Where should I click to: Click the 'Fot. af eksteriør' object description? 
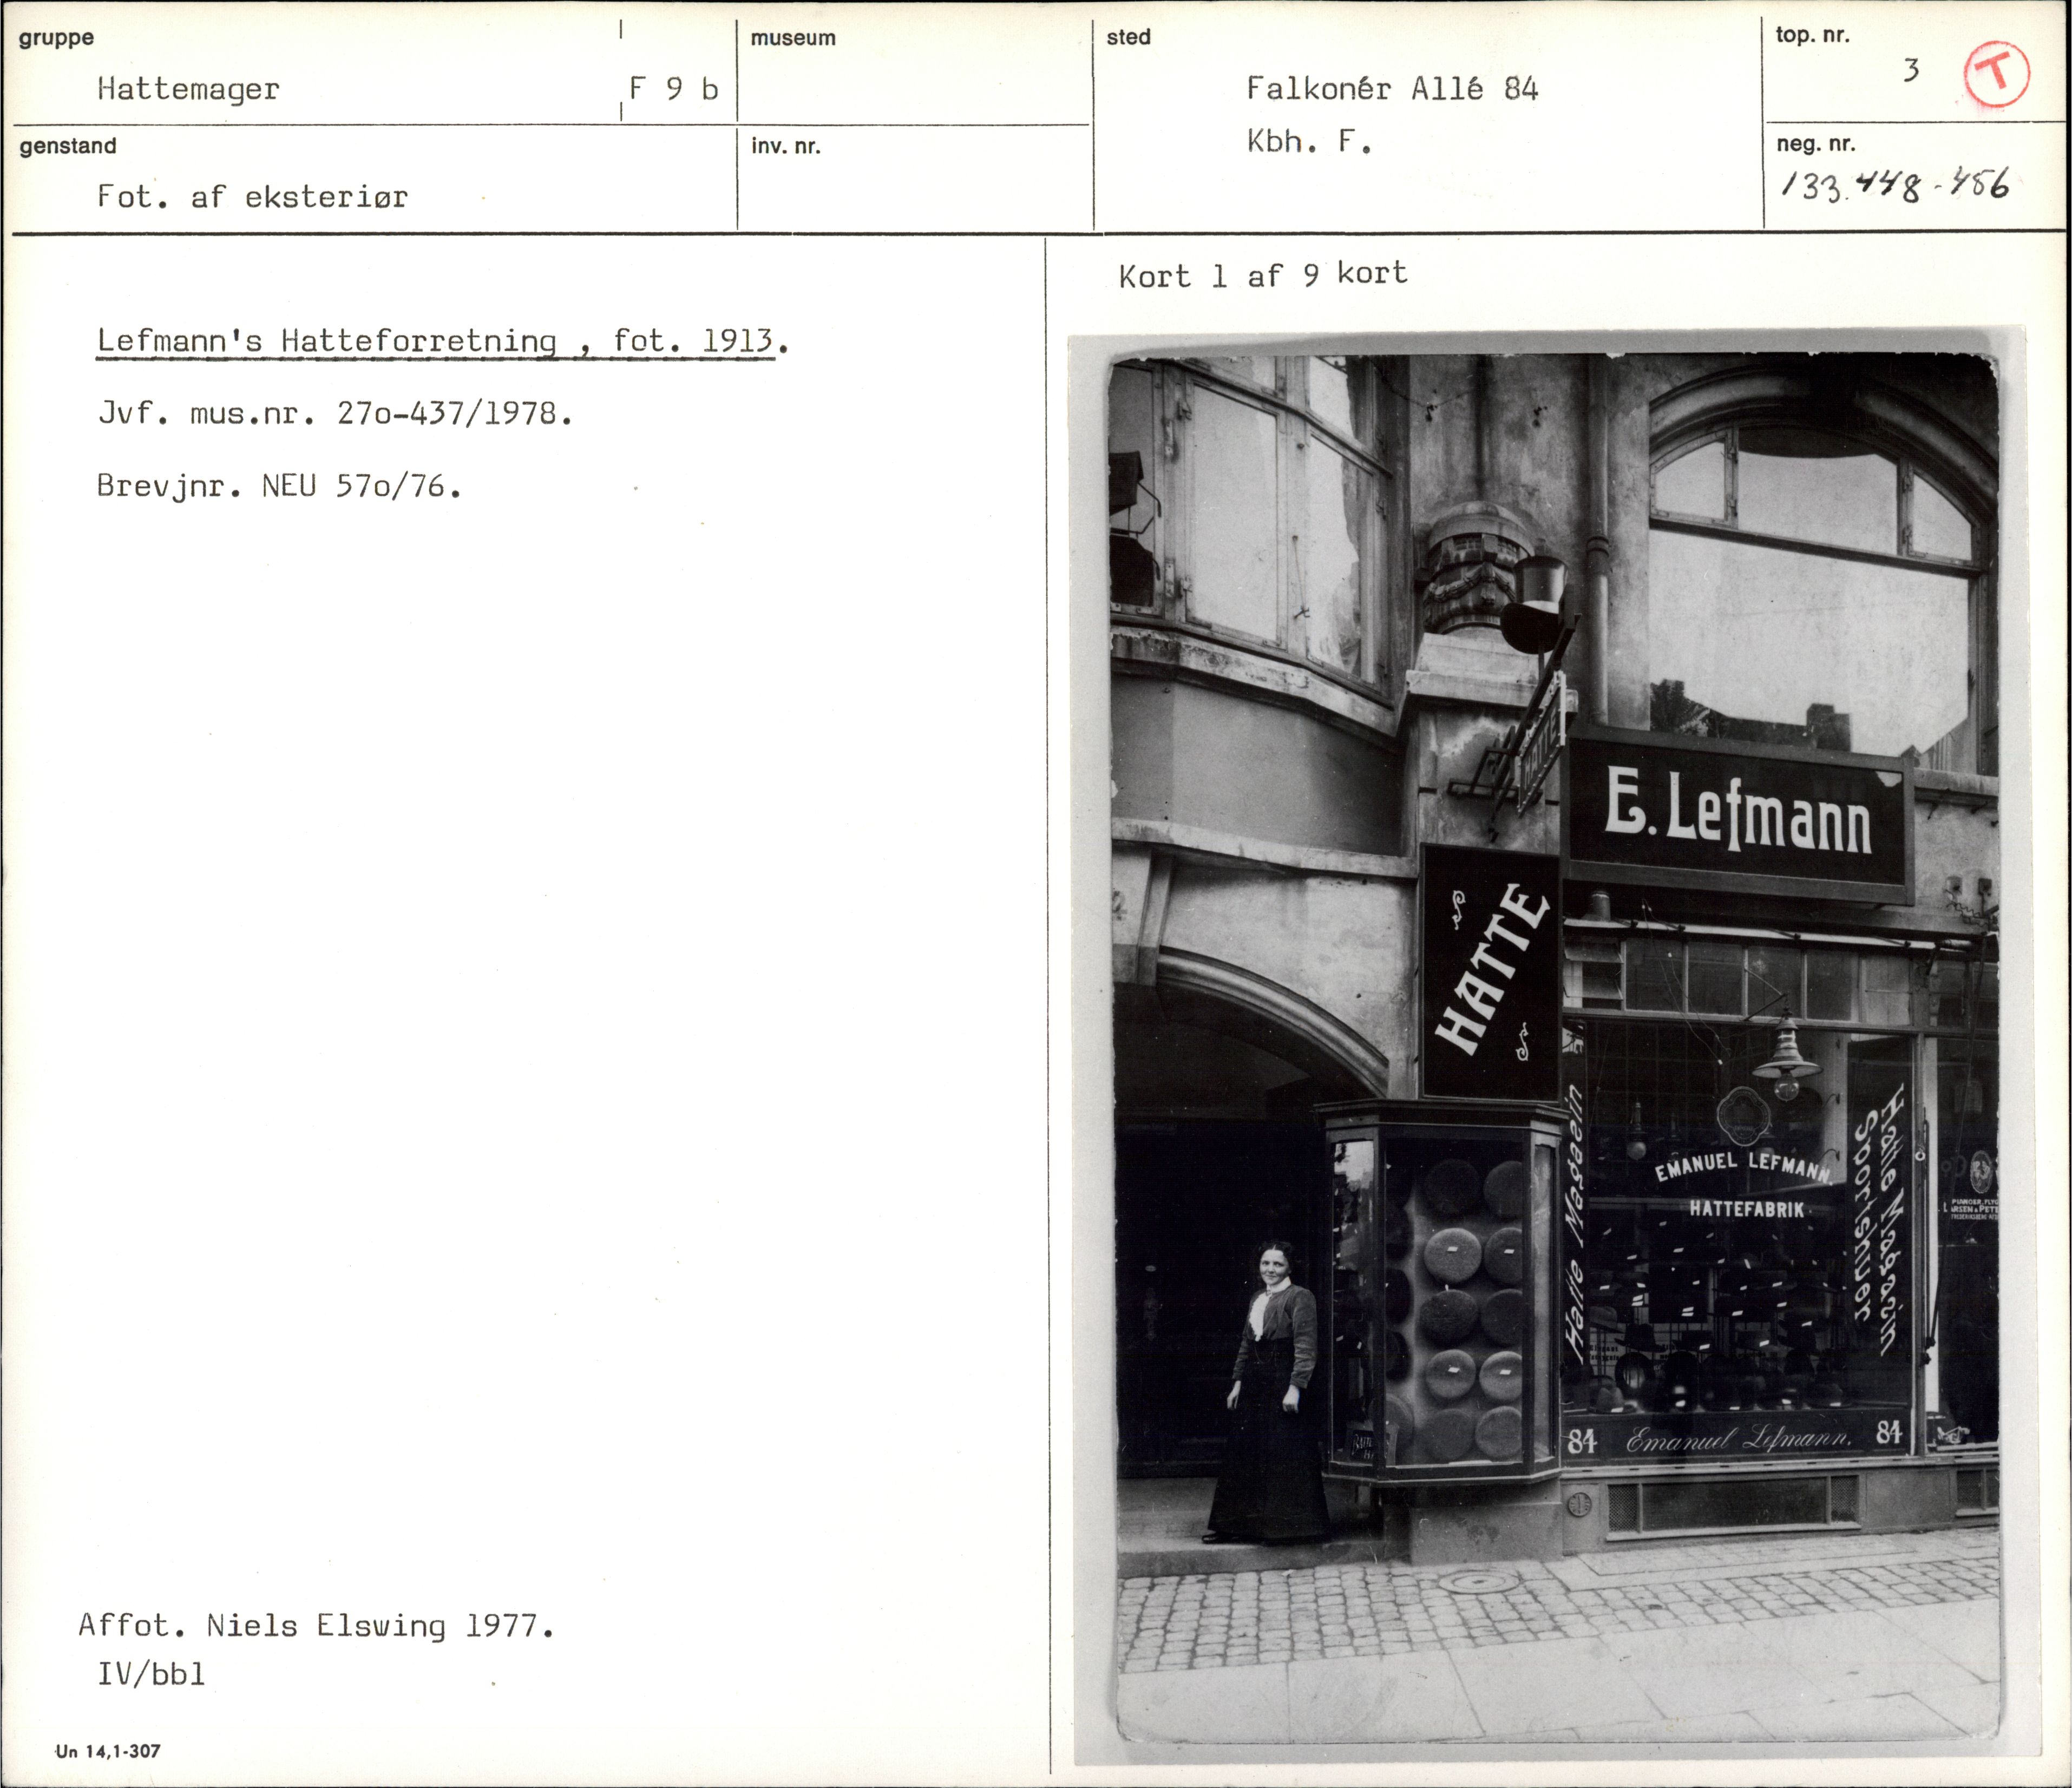(252, 196)
